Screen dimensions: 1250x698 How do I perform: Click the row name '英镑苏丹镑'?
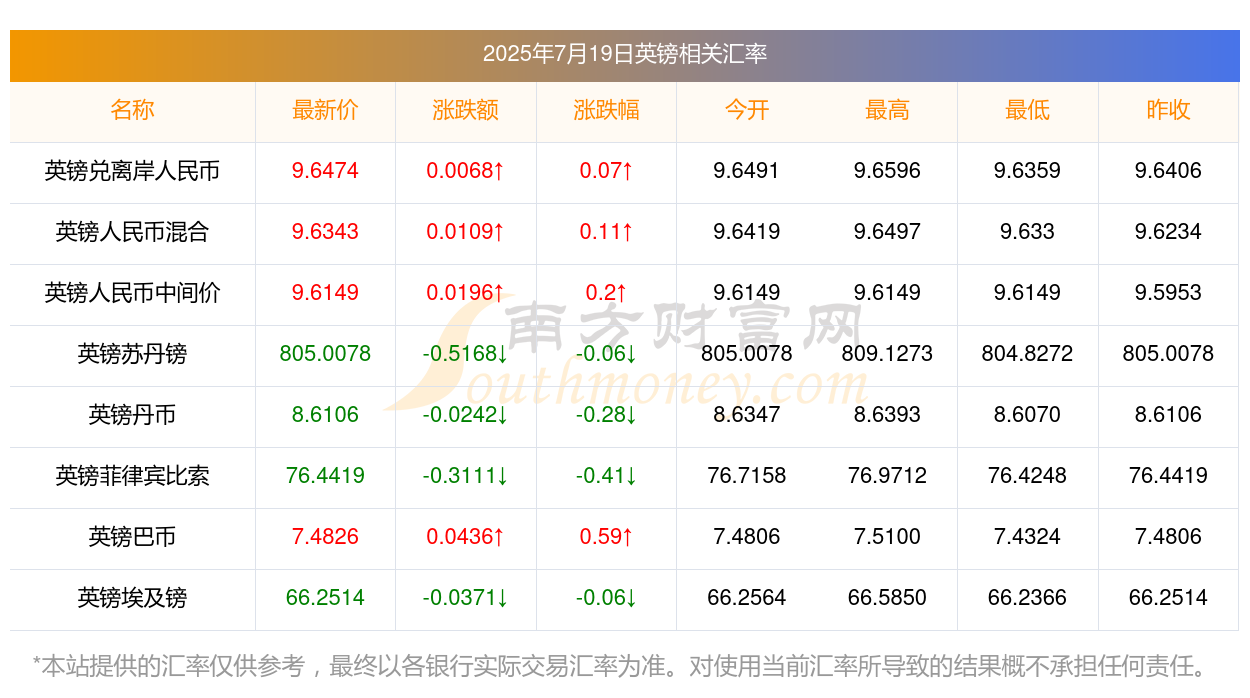132,354
